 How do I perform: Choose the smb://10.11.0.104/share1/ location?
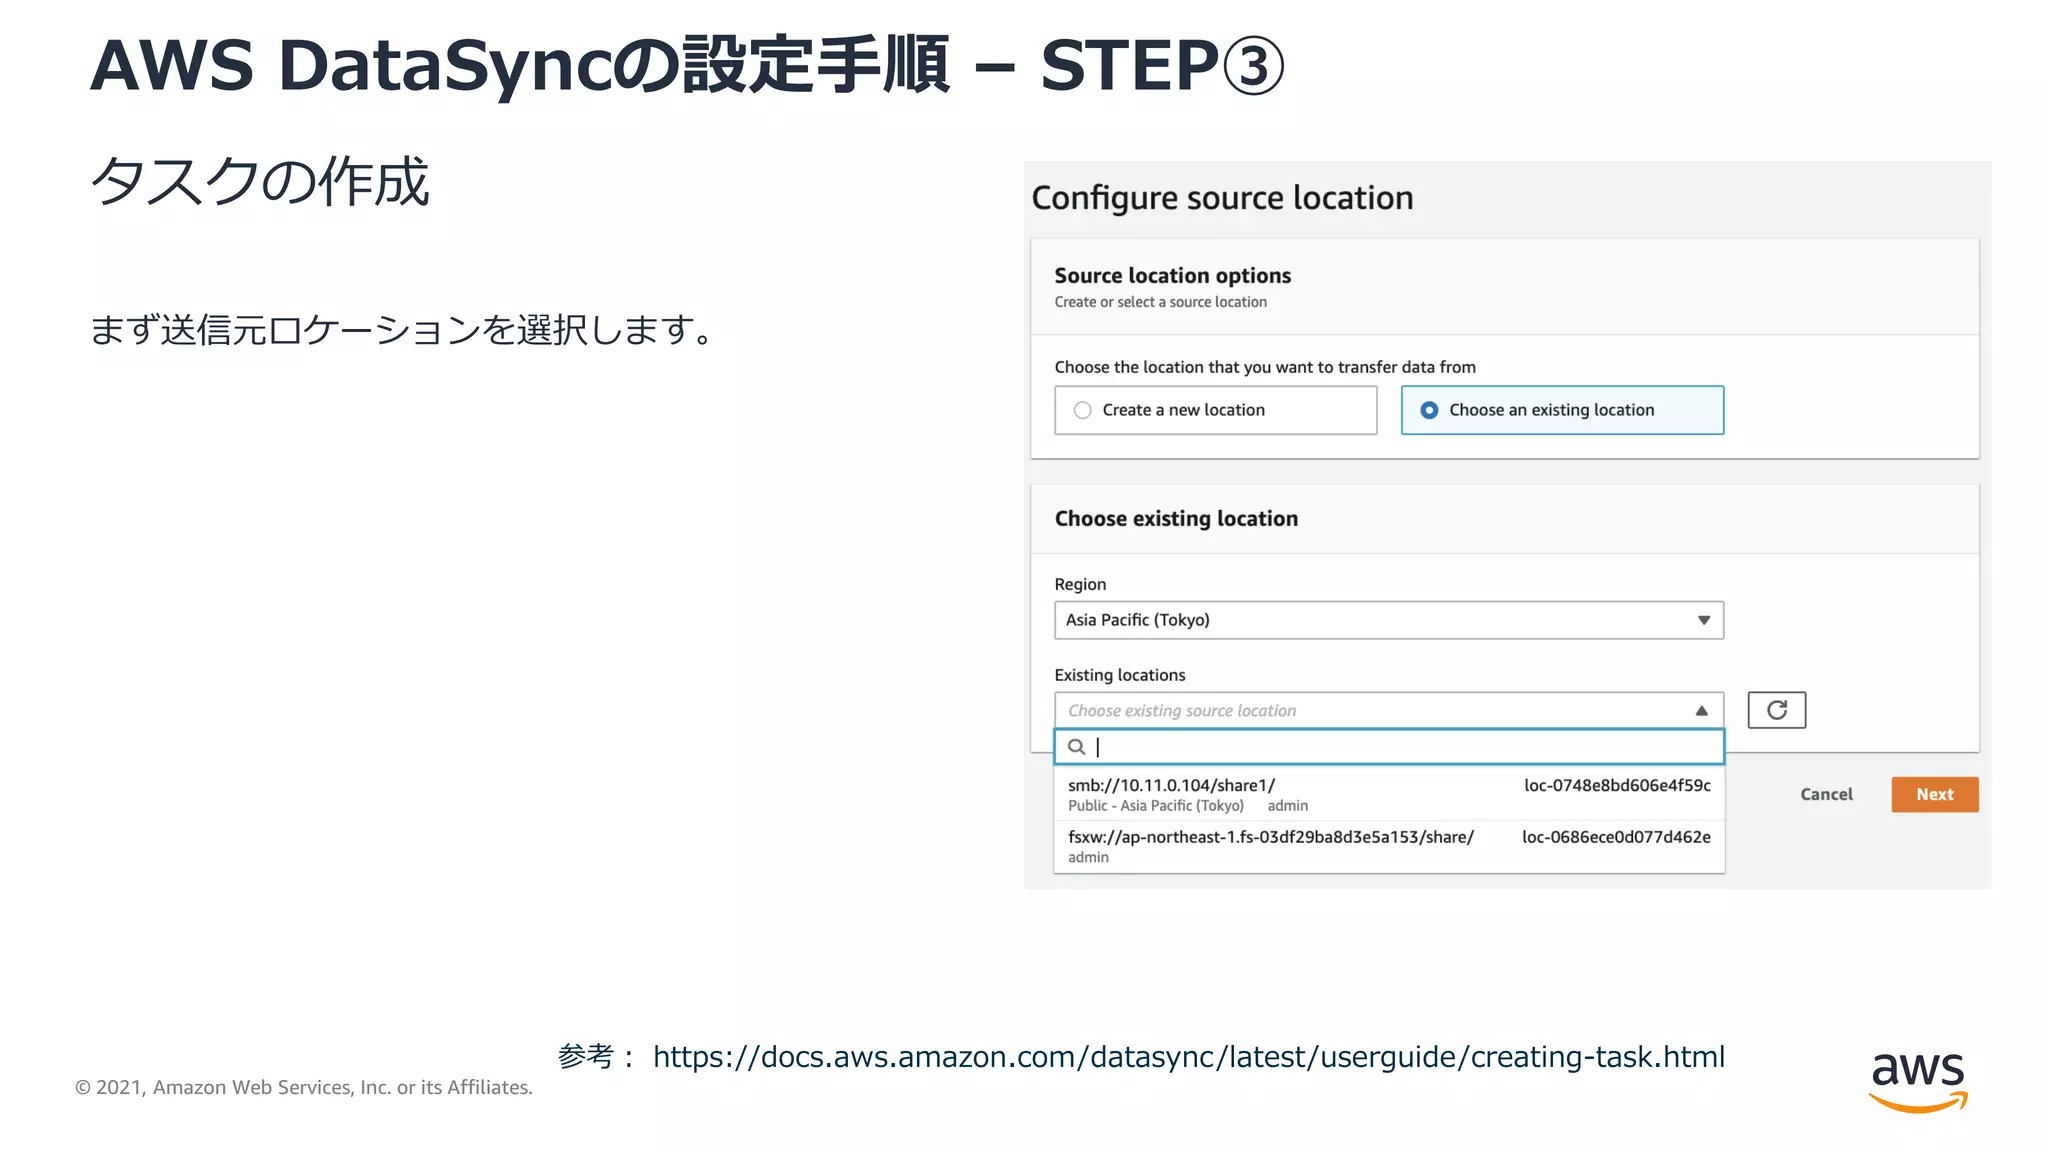1389,794
